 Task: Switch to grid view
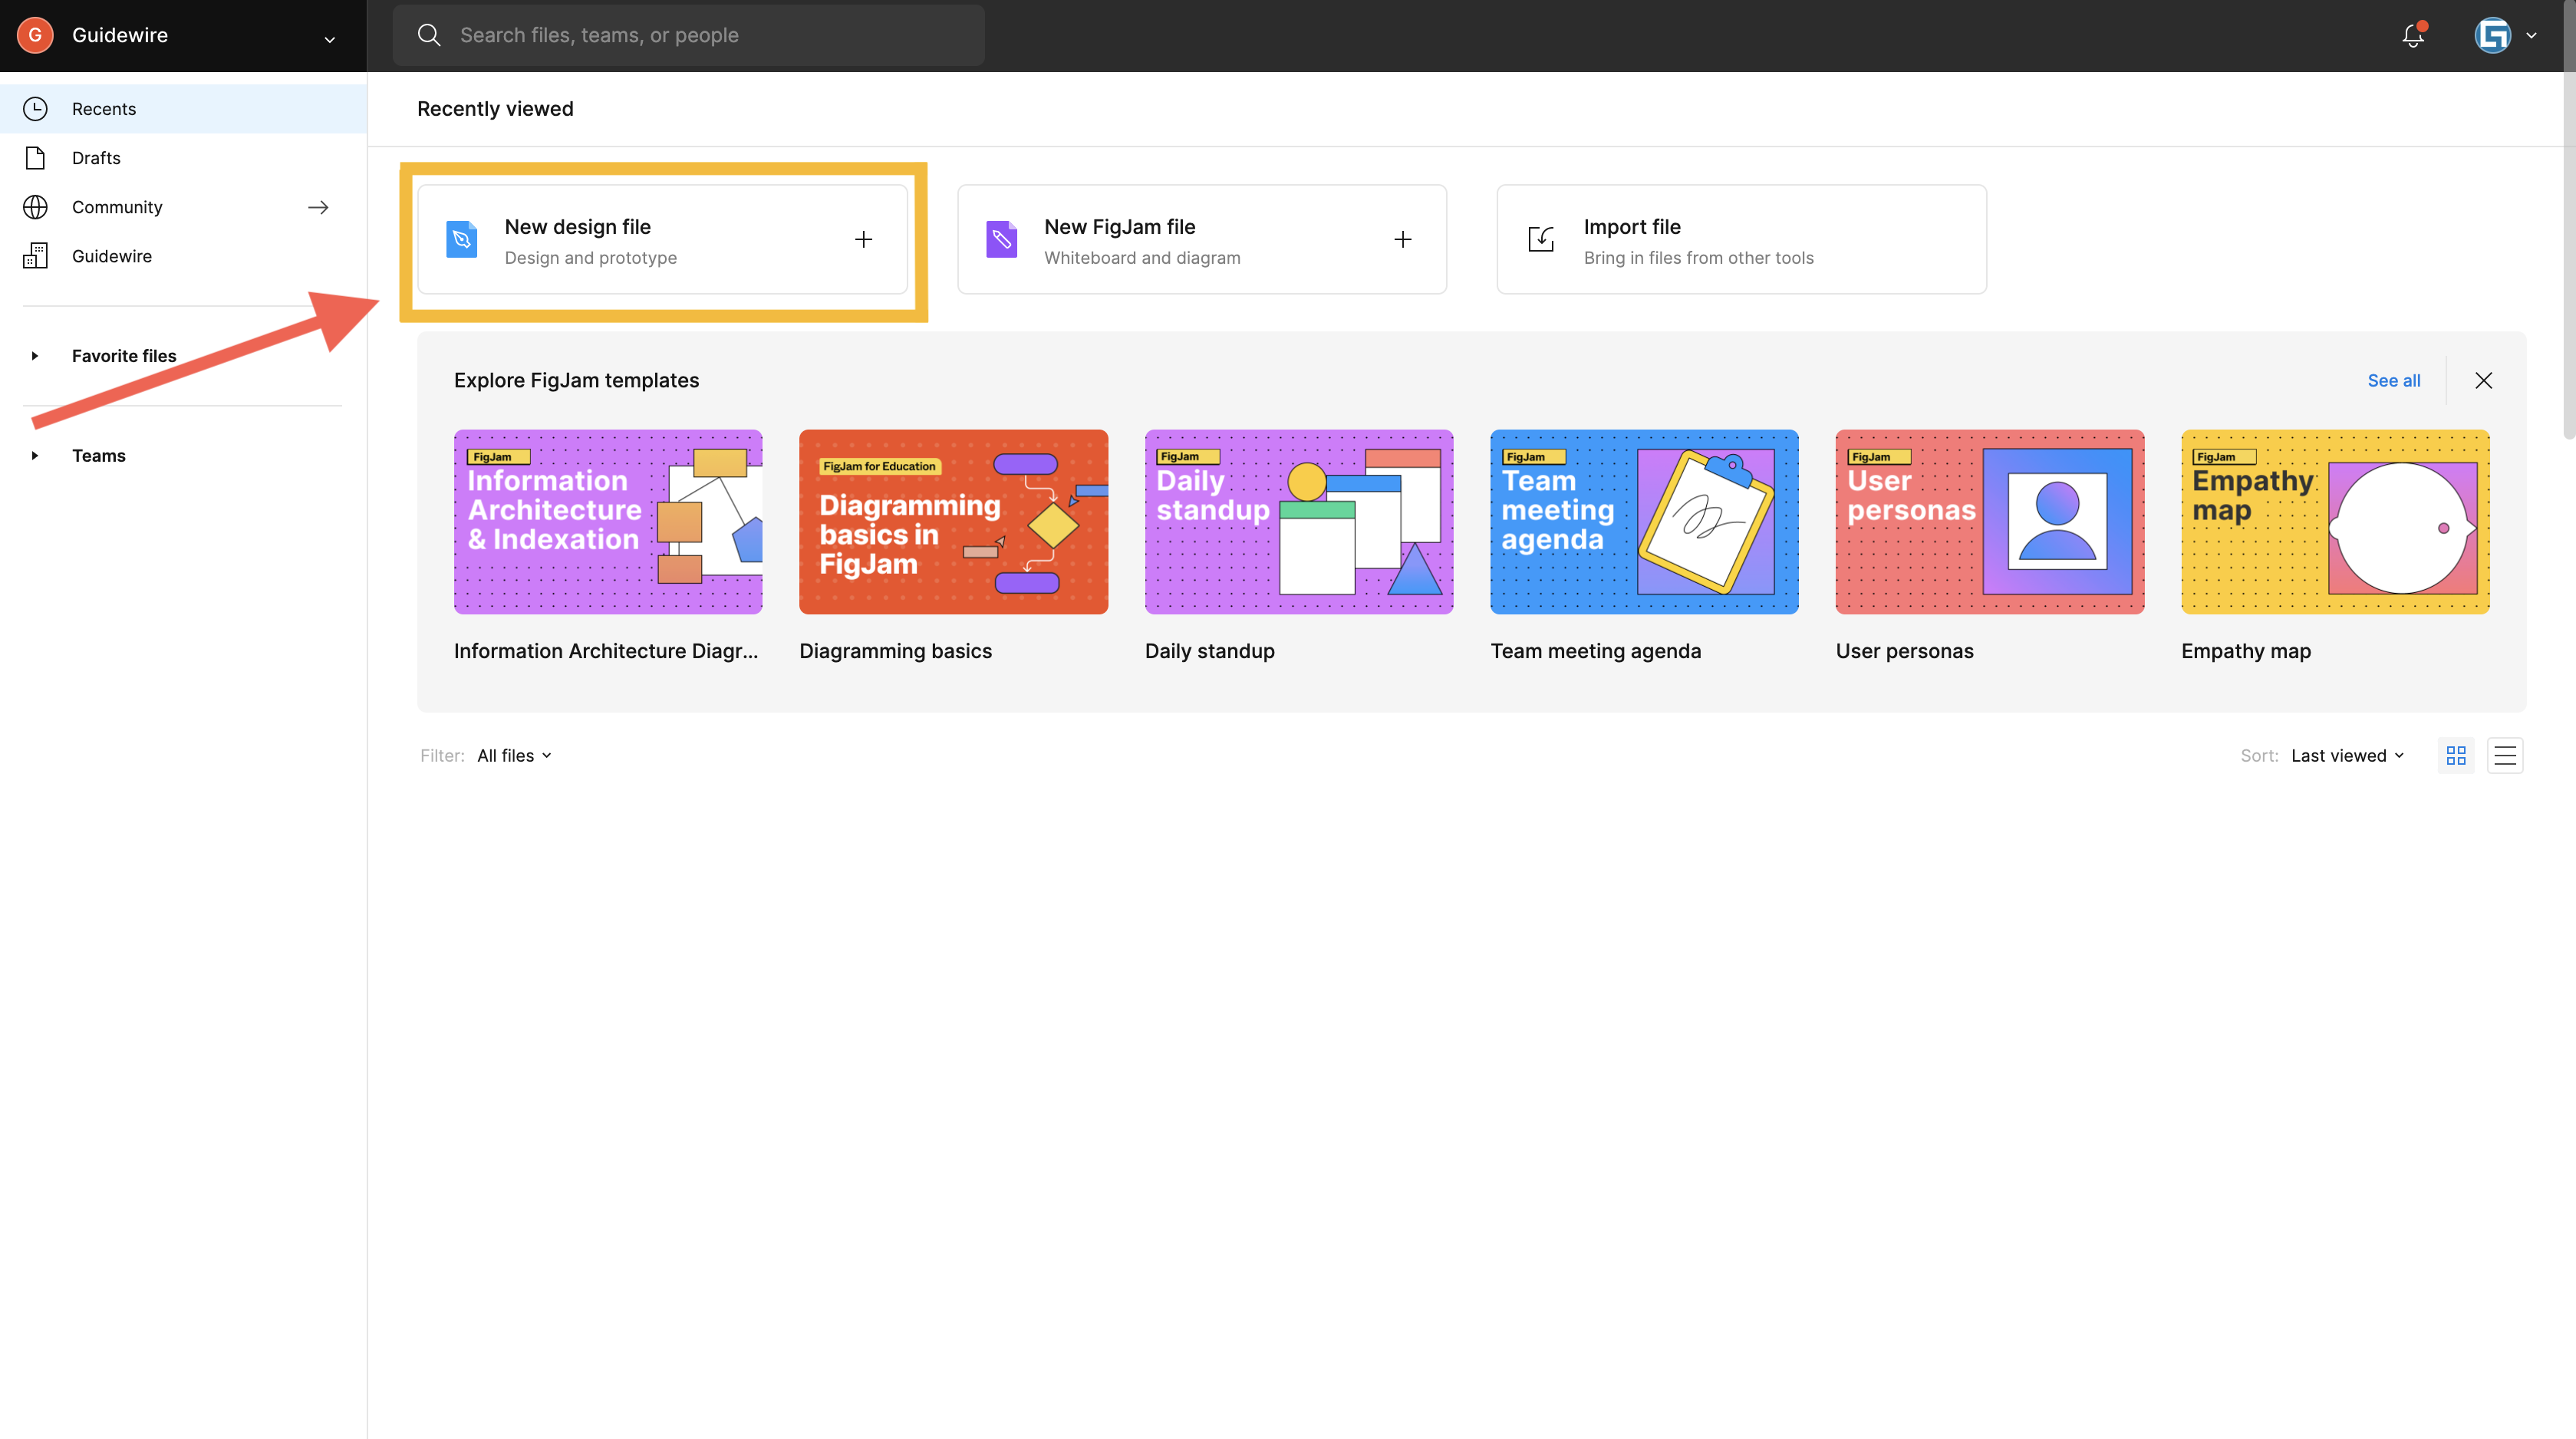[2456, 756]
